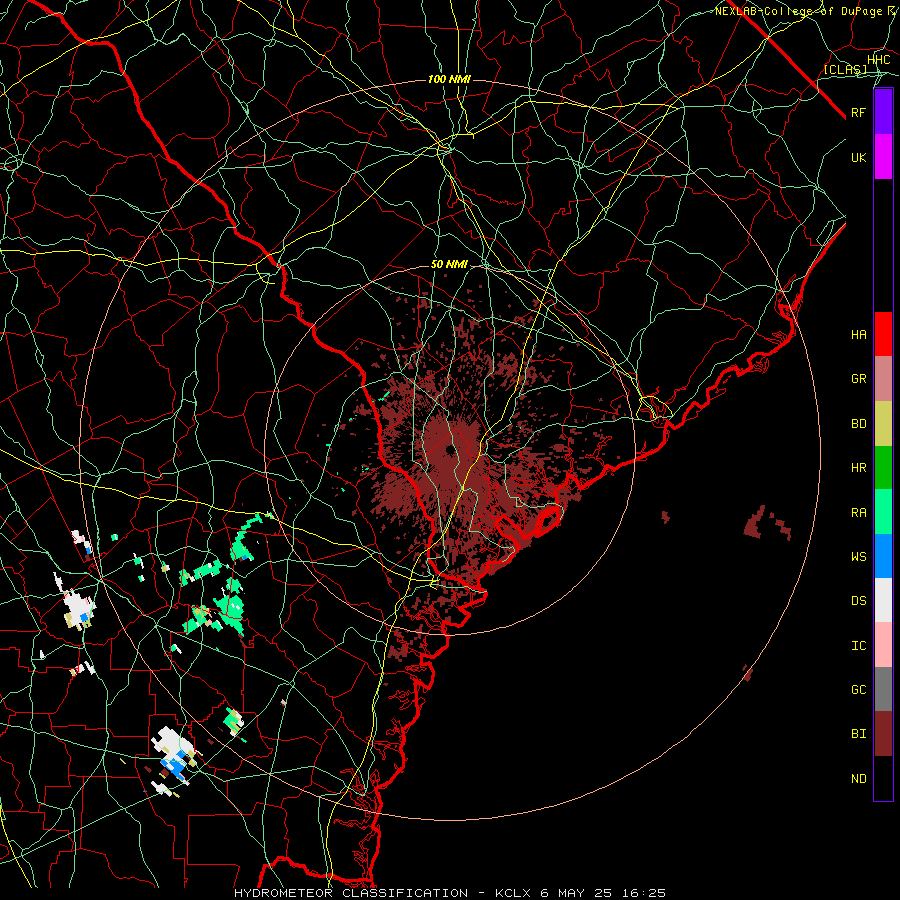The width and height of the screenshot is (900, 900).
Task: Click the UK legend label
Action: (858, 157)
